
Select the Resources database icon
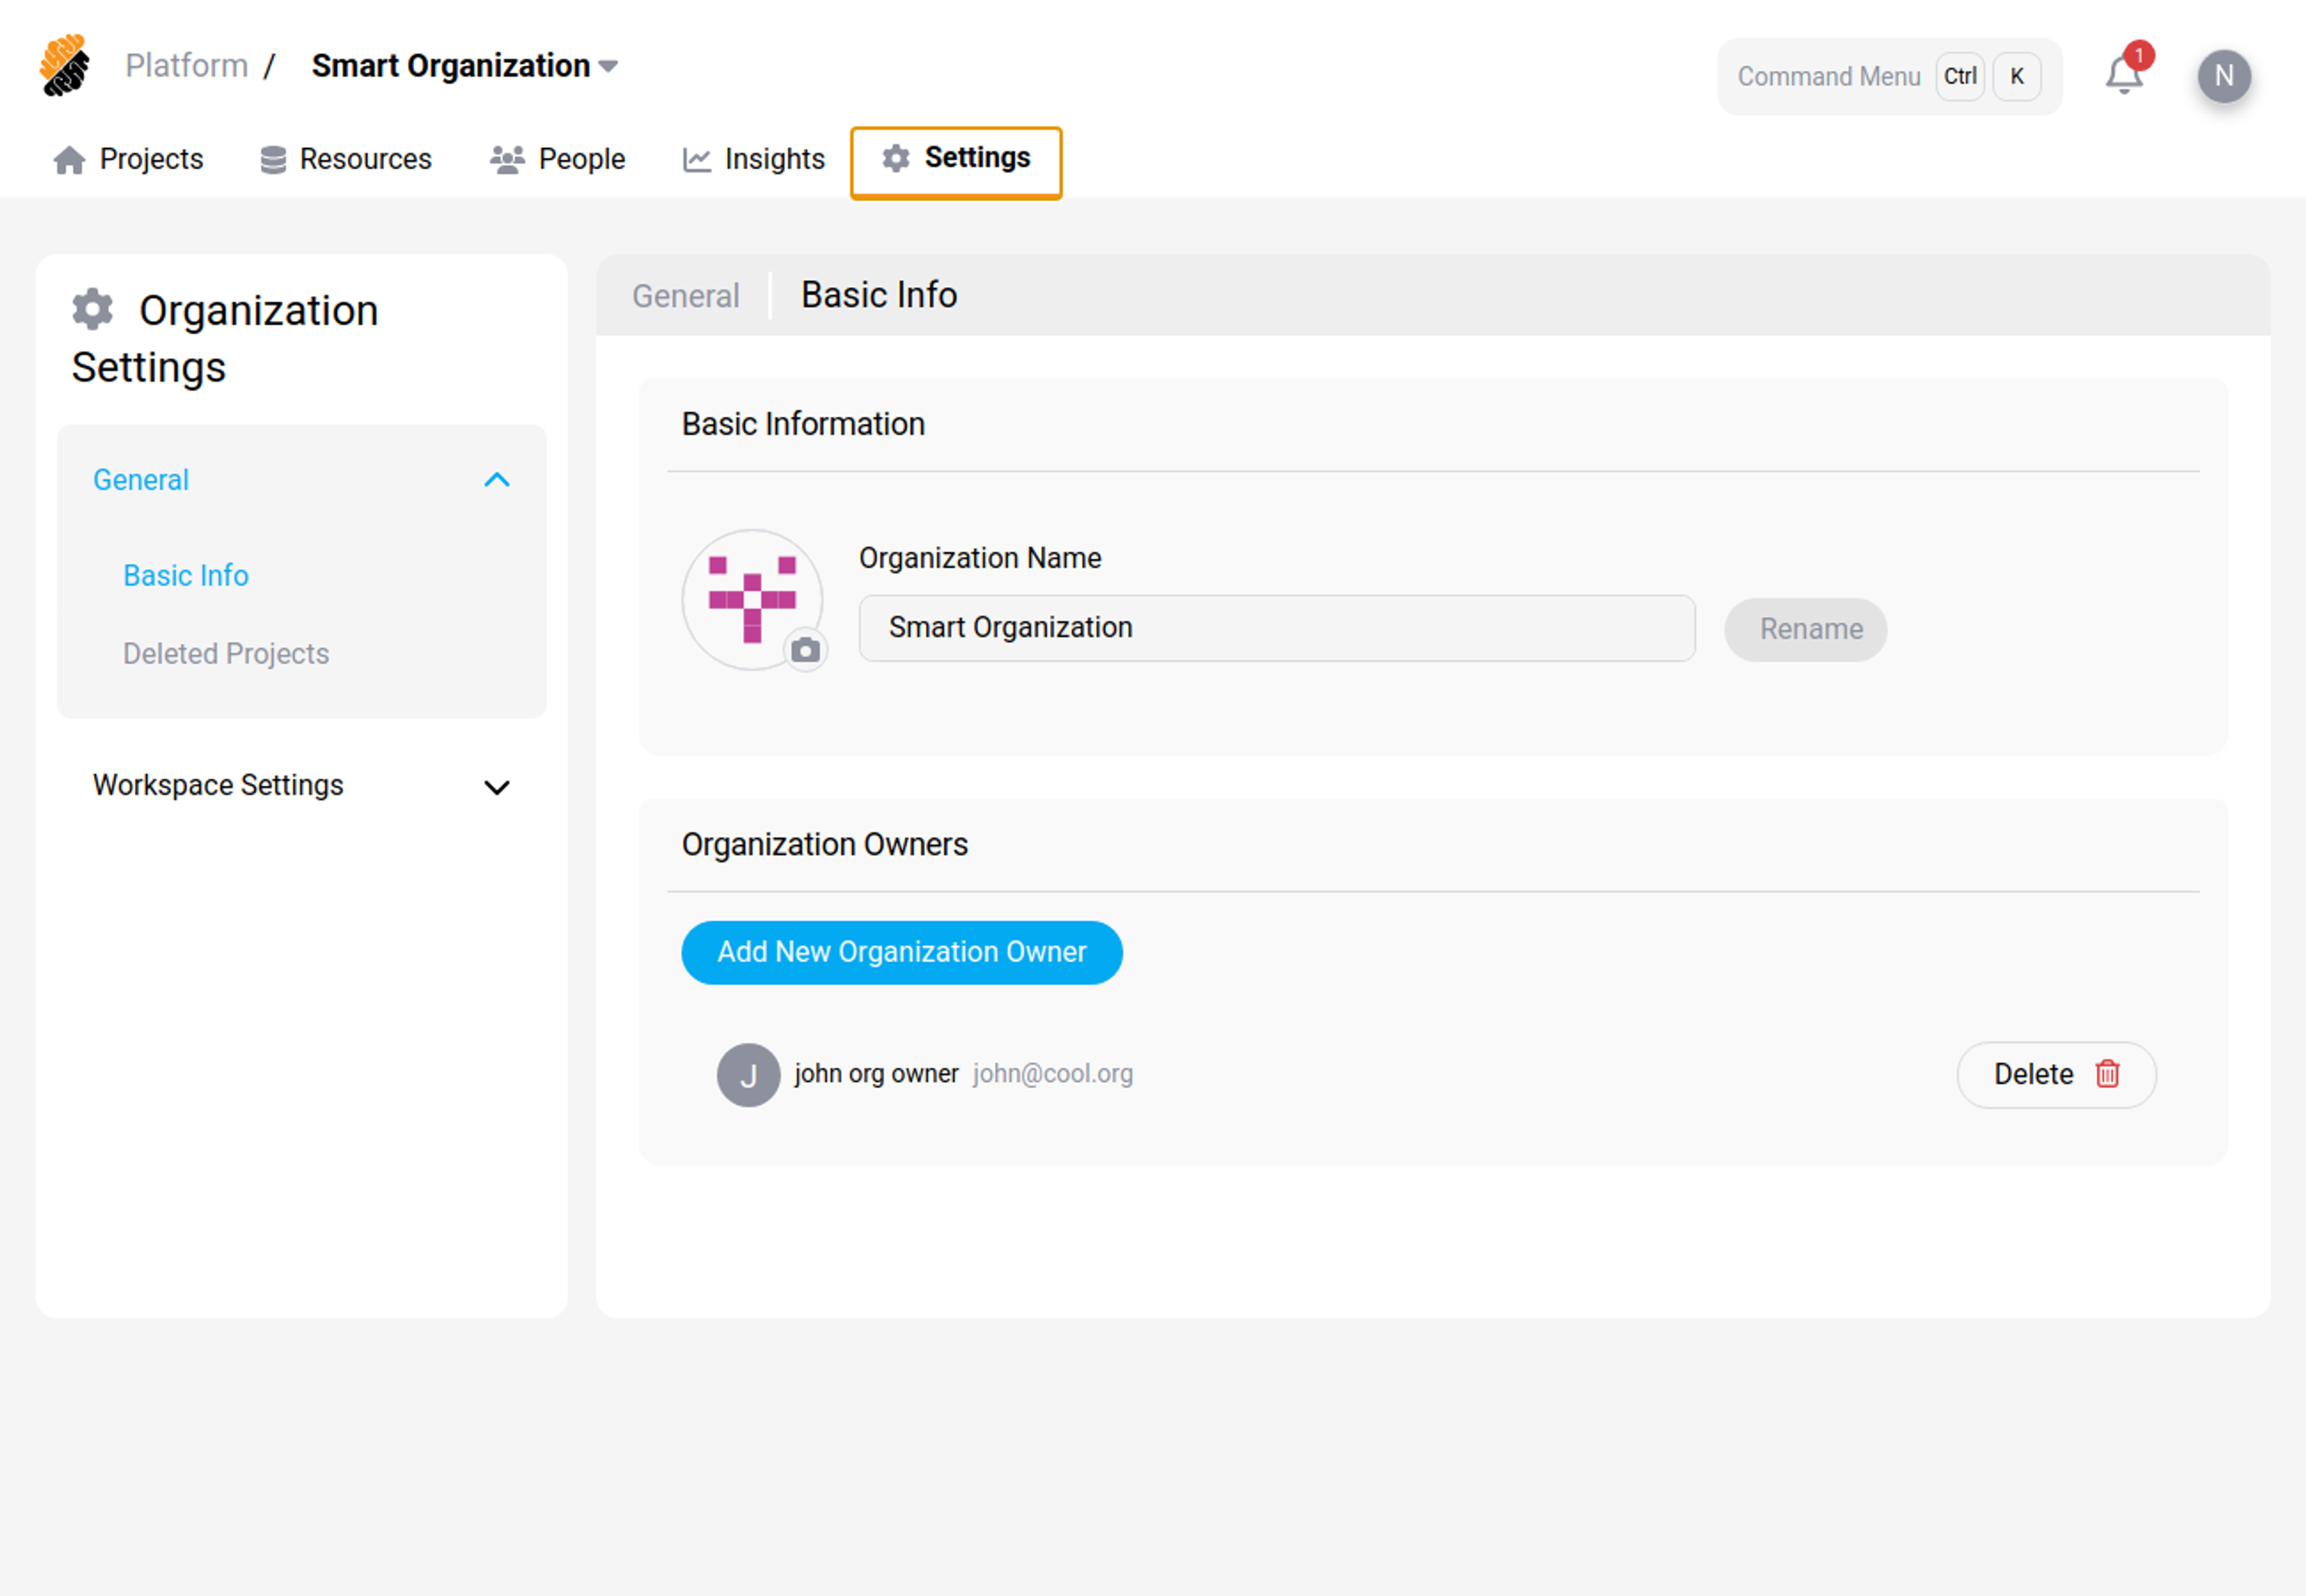[x=271, y=158]
